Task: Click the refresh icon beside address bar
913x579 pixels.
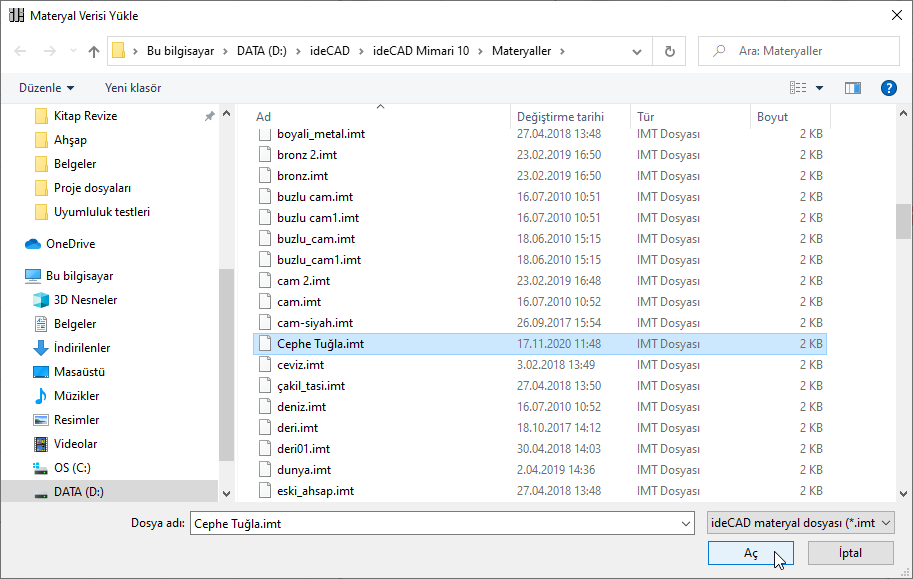Action: point(669,51)
